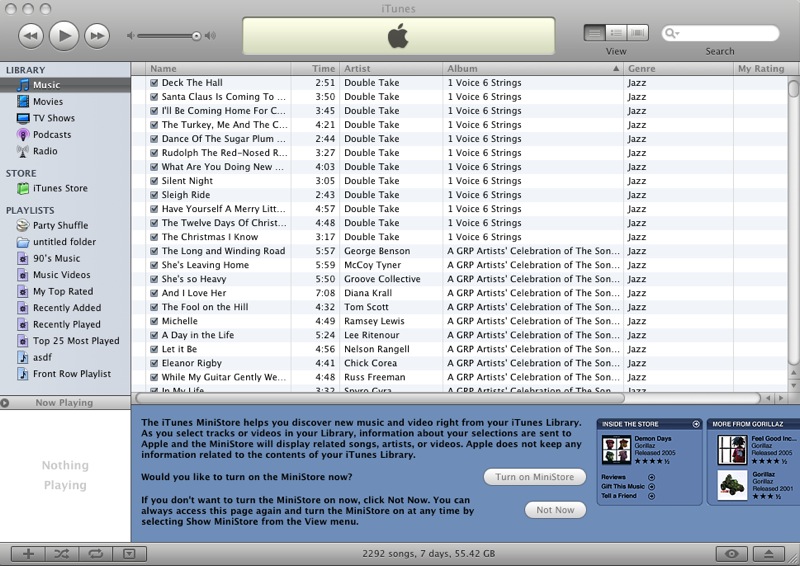Viewport: 800px width, 566px height.
Task: Collapse the Now Playing panel triangle
Action: pyautogui.click(x=6, y=403)
